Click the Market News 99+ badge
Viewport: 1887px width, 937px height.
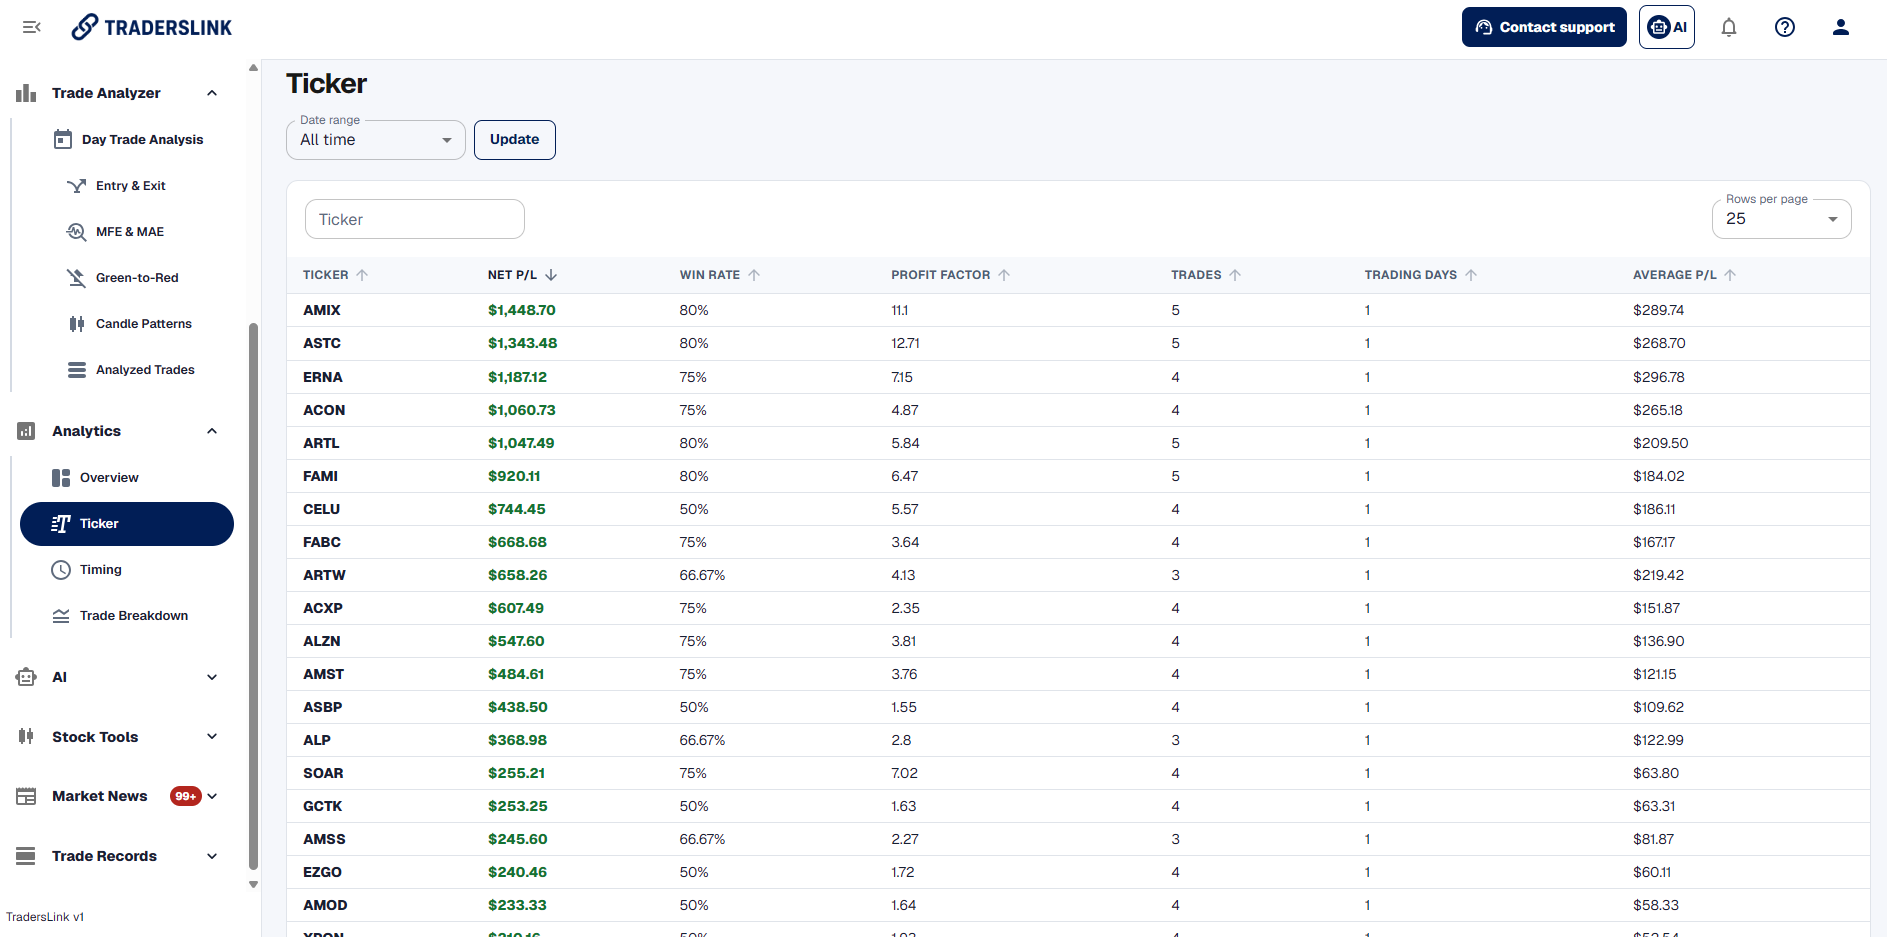click(x=185, y=797)
